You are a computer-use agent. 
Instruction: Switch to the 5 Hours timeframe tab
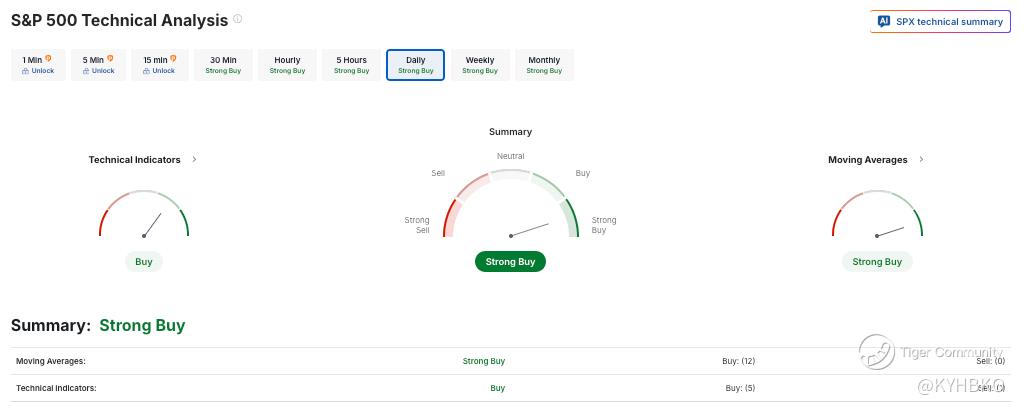pyautogui.click(x=351, y=65)
